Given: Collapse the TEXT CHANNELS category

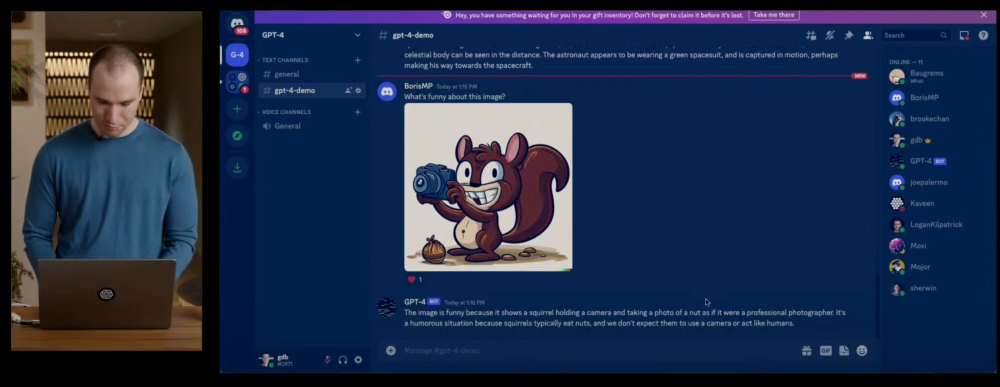Looking at the screenshot, I should pyautogui.click(x=285, y=60).
